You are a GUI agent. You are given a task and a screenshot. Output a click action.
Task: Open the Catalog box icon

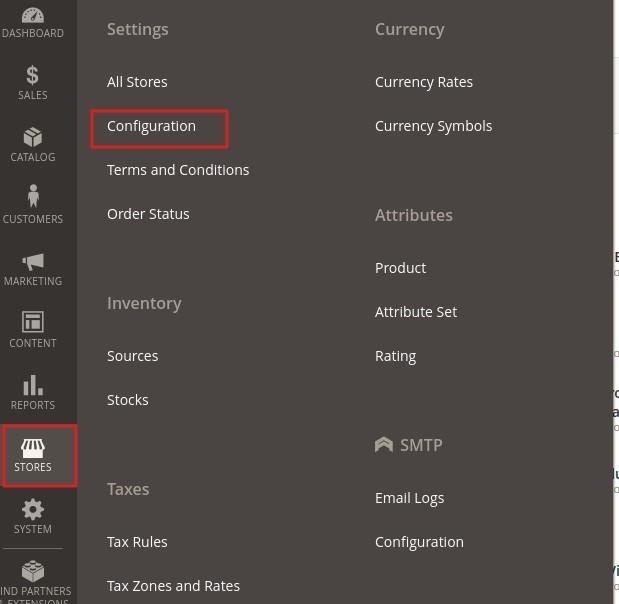[32, 137]
